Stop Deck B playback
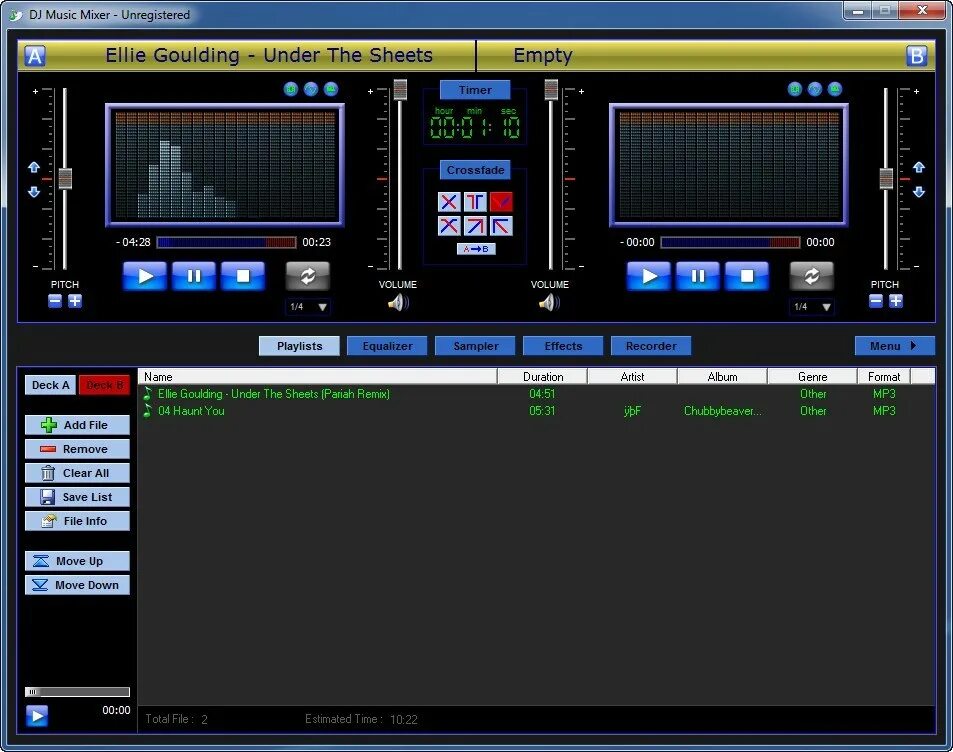The image size is (953, 752). [x=747, y=277]
